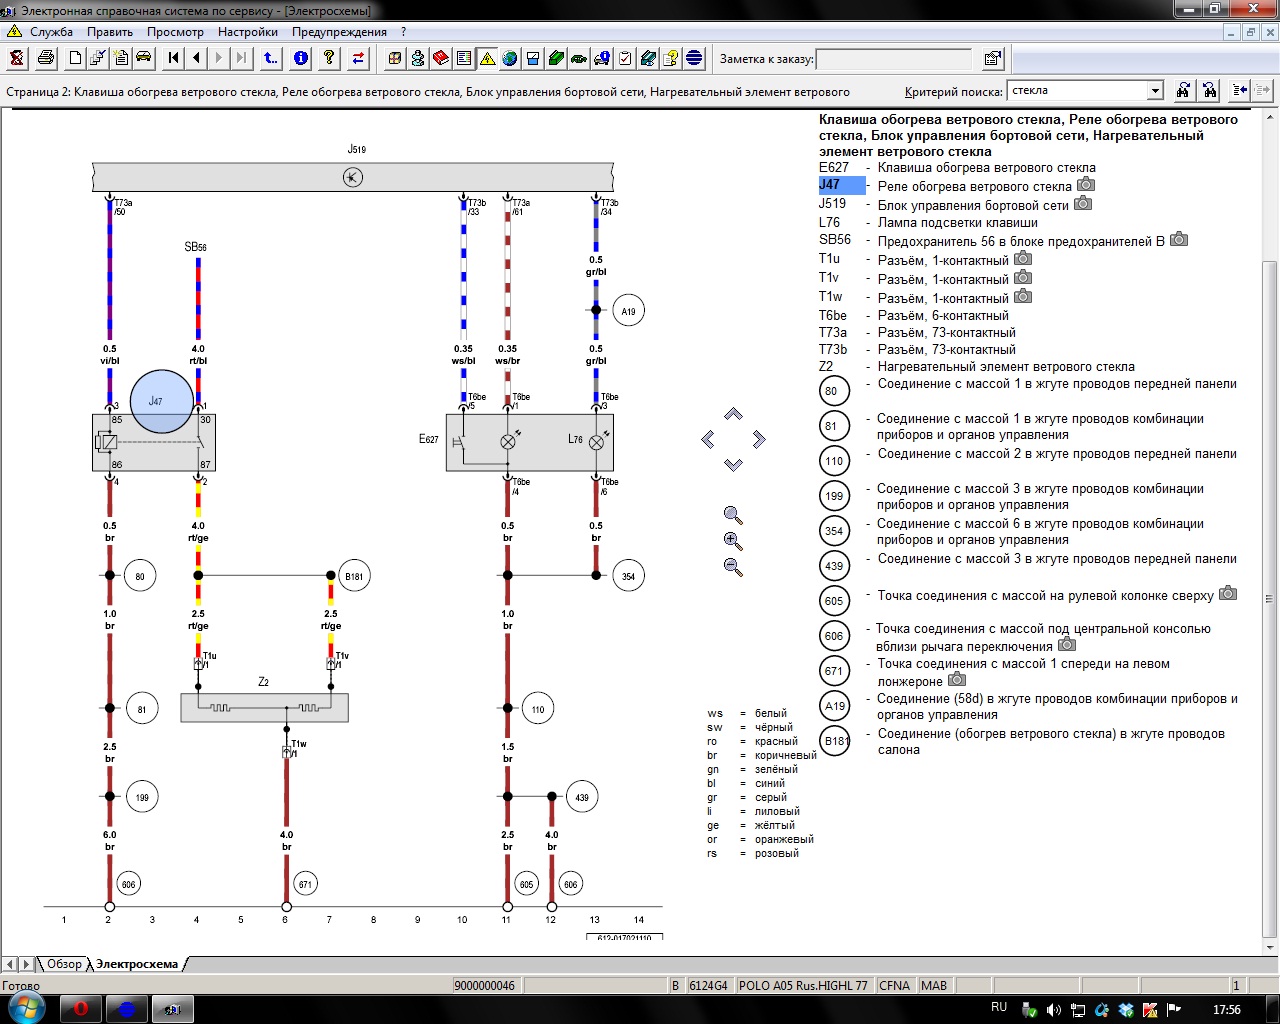This screenshot has width=1280, height=1024.
Task: Open the blue information icon in toolbar
Action: pos(301,58)
